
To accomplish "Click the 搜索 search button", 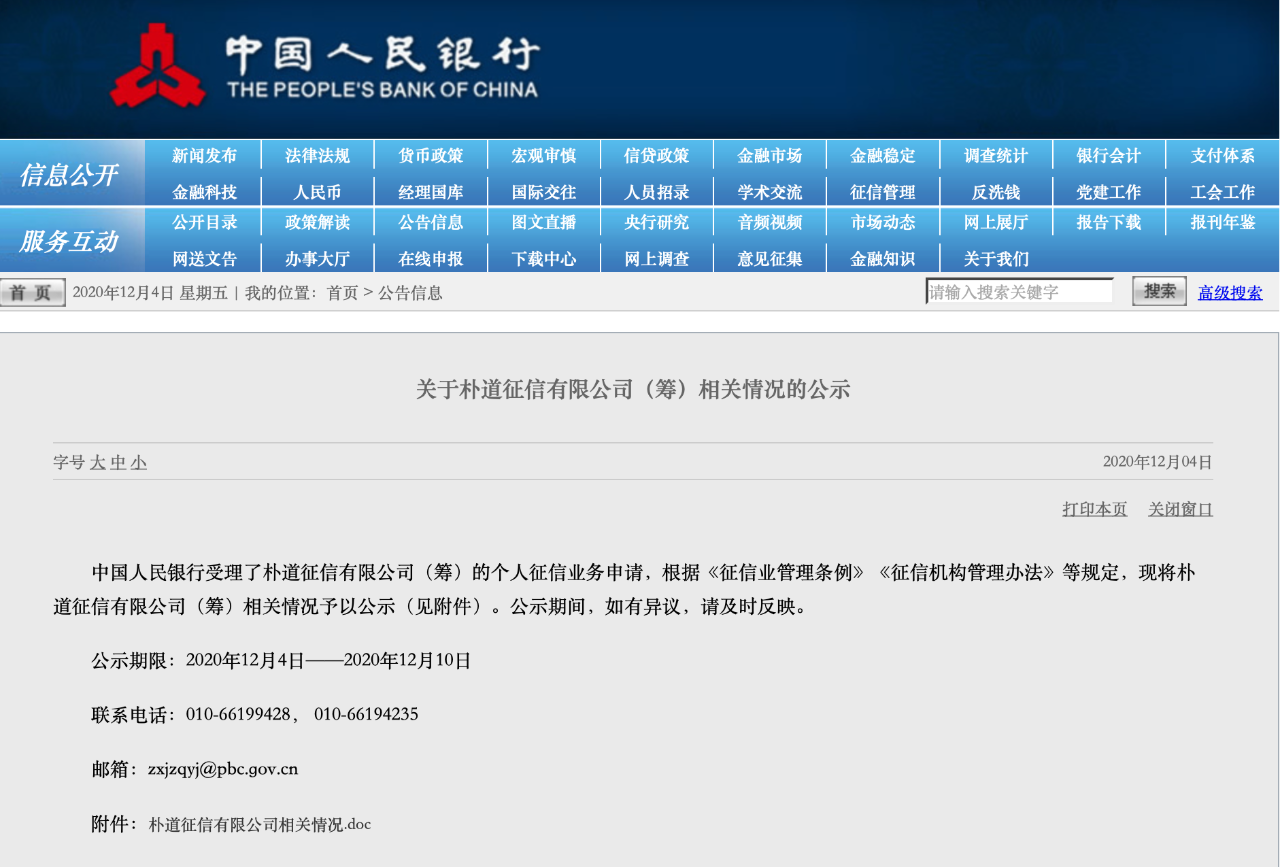I will [x=1159, y=292].
